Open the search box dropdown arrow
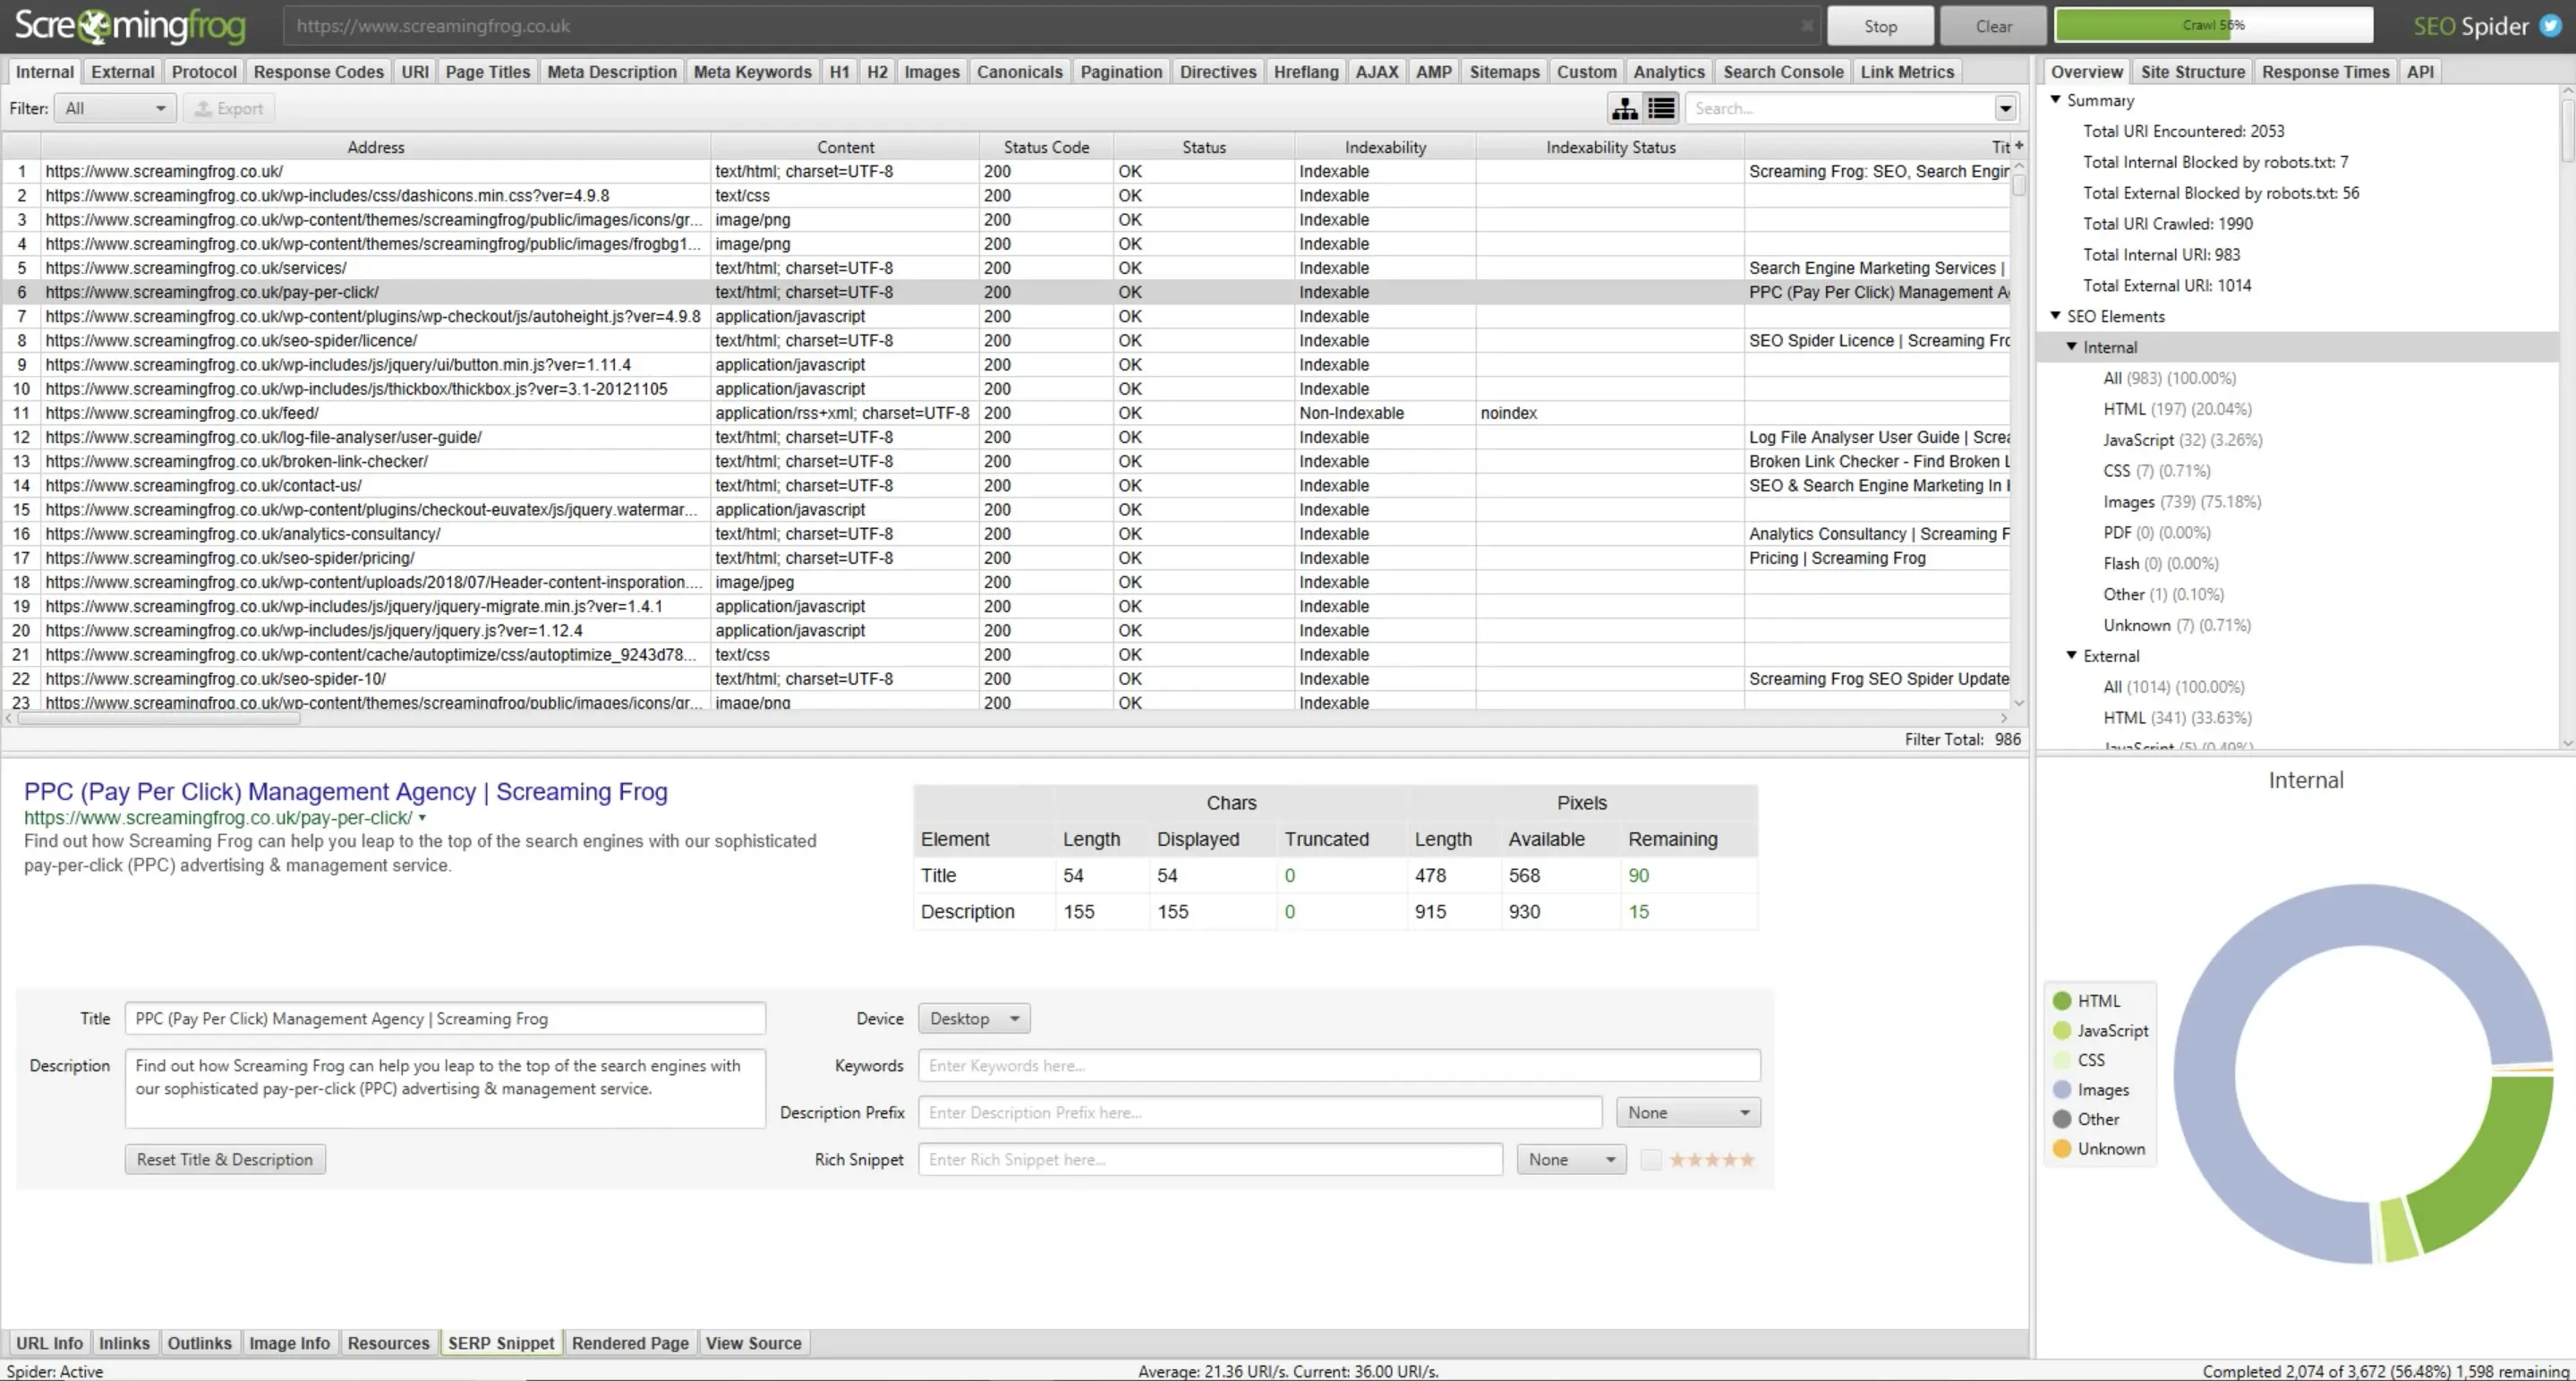This screenshot has width=2576, height=1381. [x=2005, y=108]
